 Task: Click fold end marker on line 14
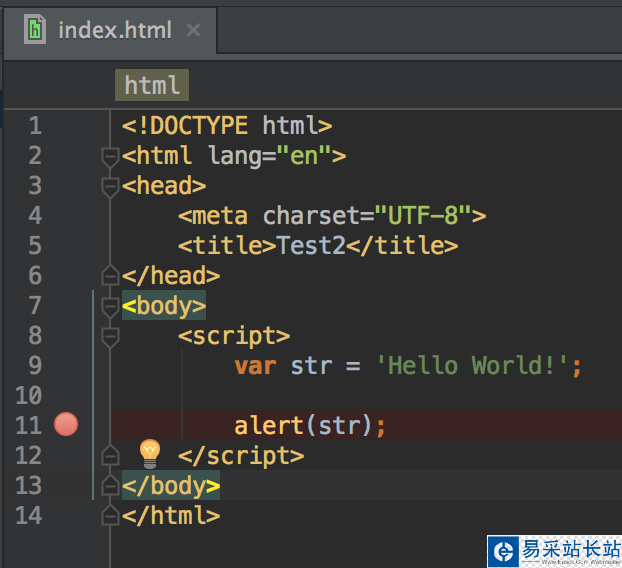tap(110, 516)
